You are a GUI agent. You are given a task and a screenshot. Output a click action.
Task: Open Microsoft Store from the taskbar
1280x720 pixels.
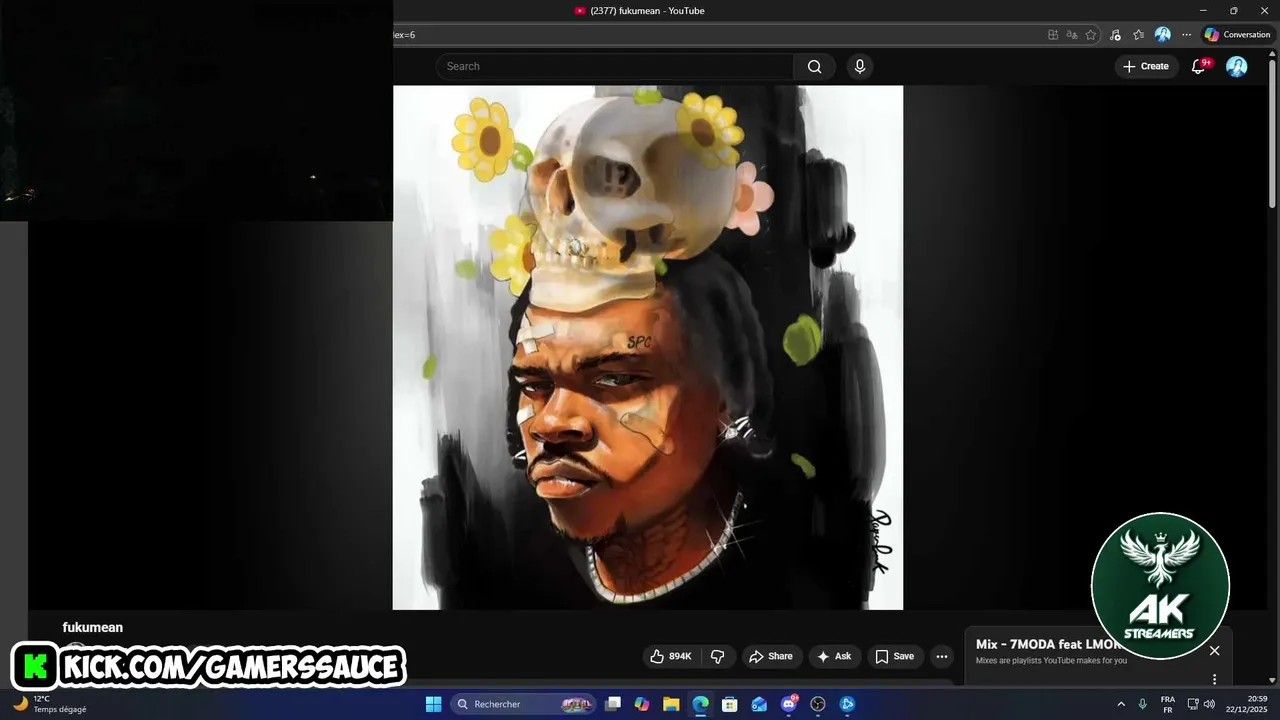tap(730, 704)
